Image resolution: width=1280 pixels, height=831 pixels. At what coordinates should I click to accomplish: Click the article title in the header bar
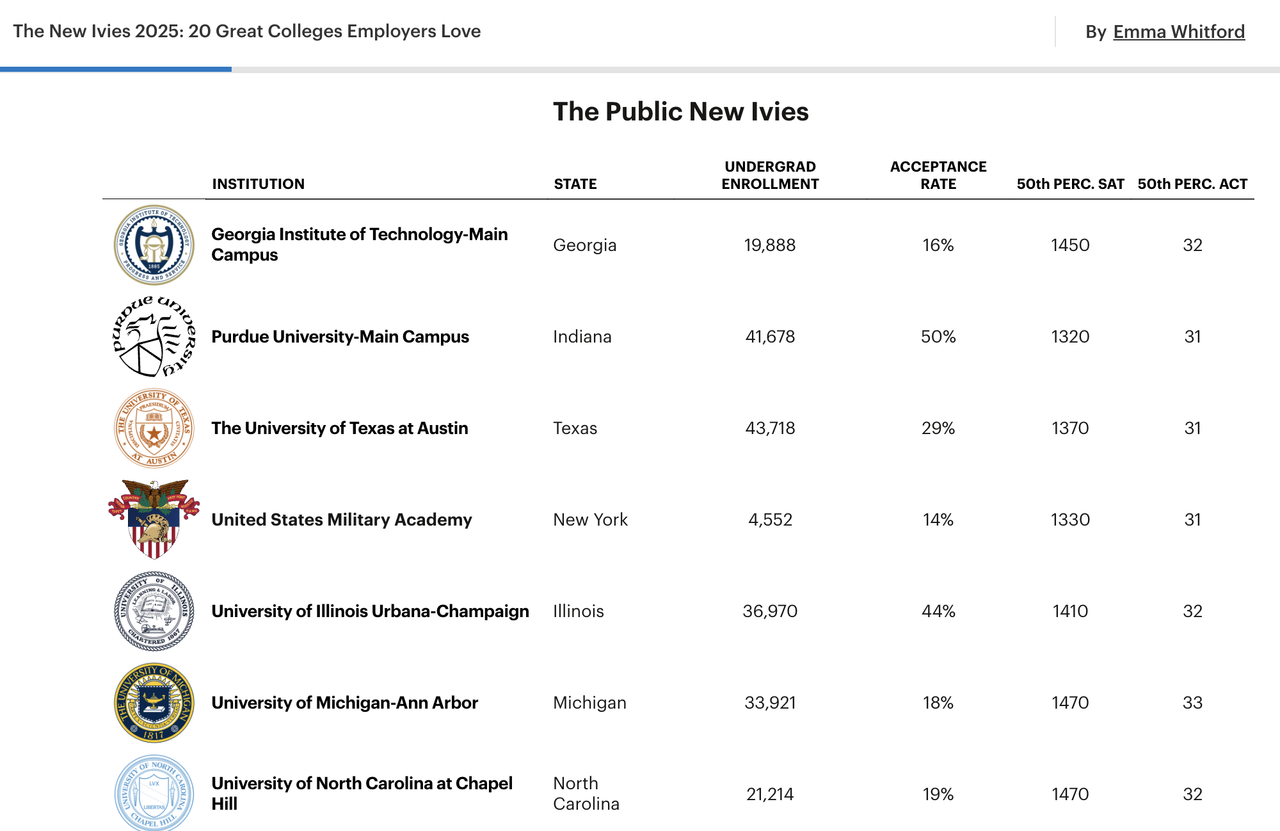247,31
